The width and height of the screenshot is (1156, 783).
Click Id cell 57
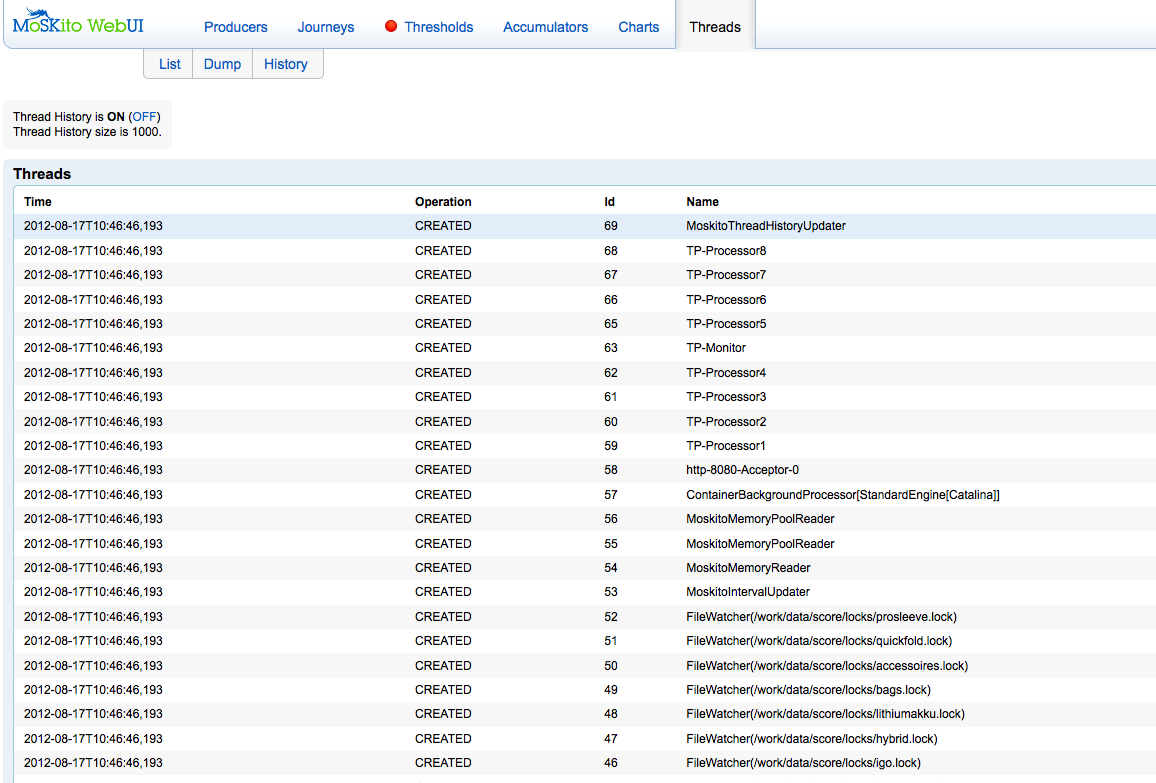(x=610, y=495)
